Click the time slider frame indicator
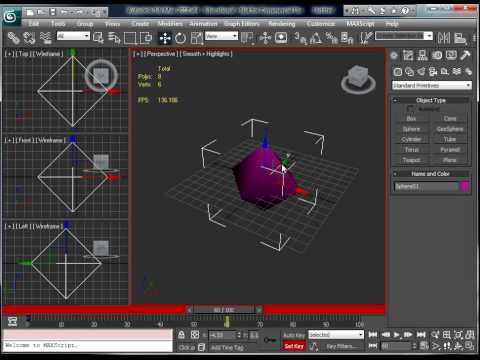 tap(224, 310)
